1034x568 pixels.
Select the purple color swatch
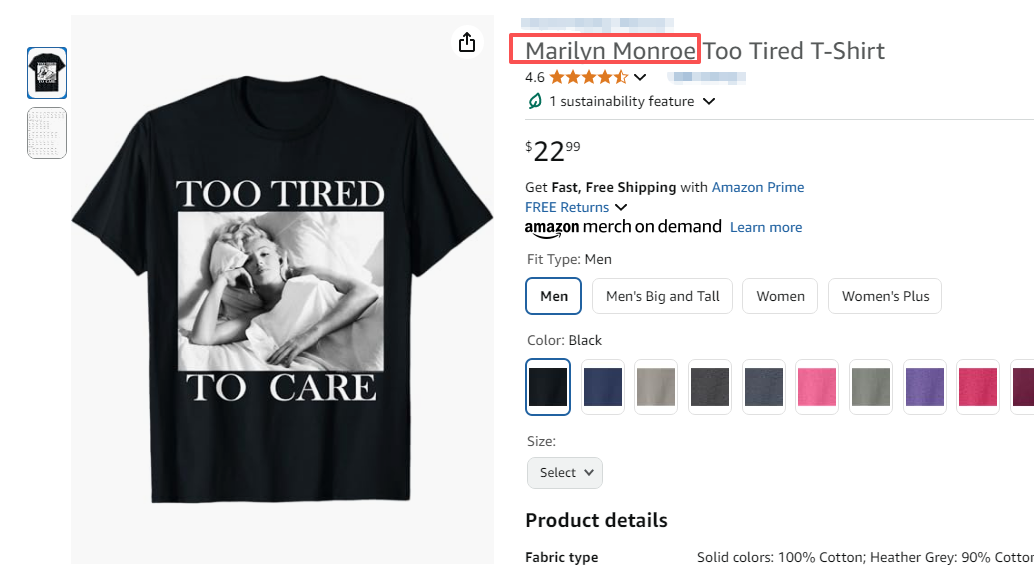click(925, 387)
